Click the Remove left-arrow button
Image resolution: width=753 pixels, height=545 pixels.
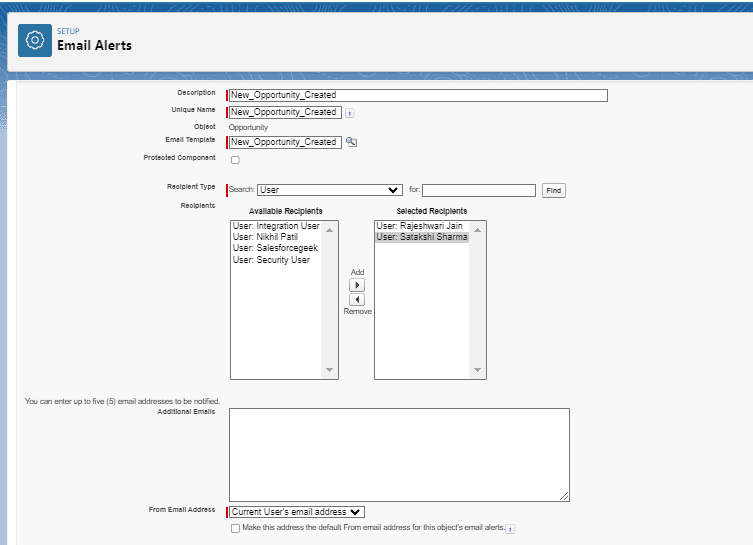[x=357, y=299]
